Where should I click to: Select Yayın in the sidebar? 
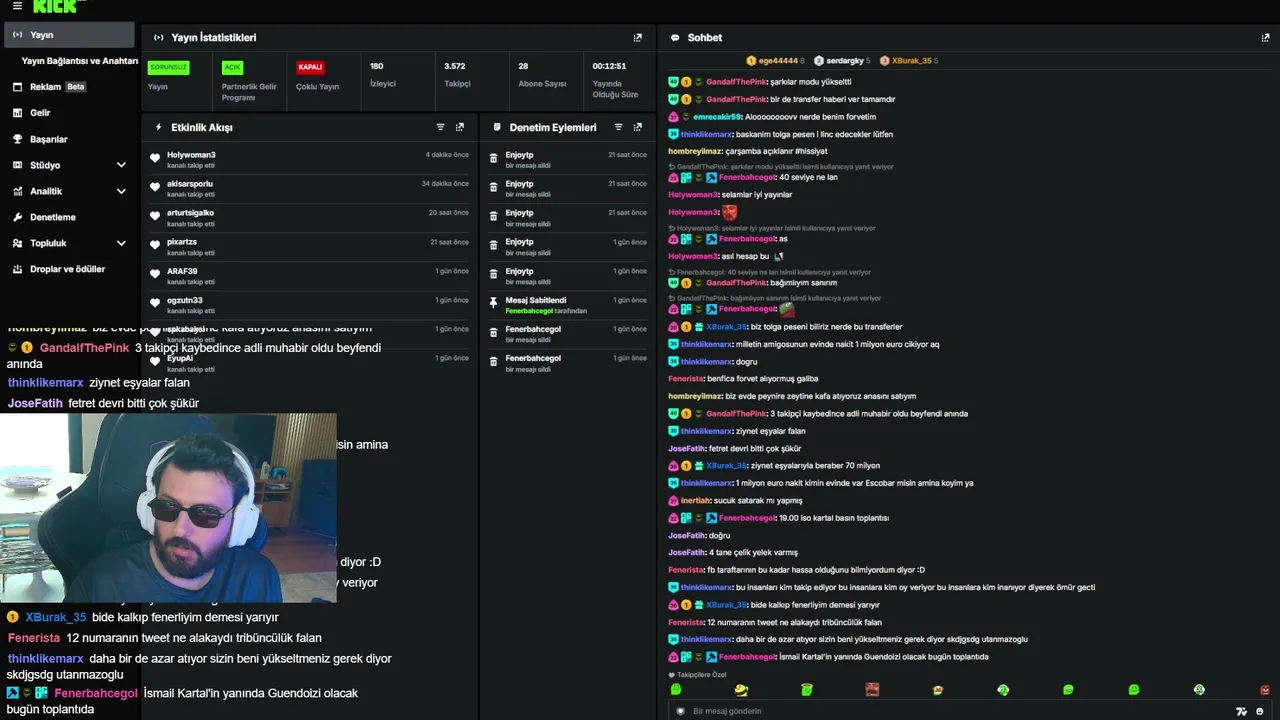(x=70, y=35)
